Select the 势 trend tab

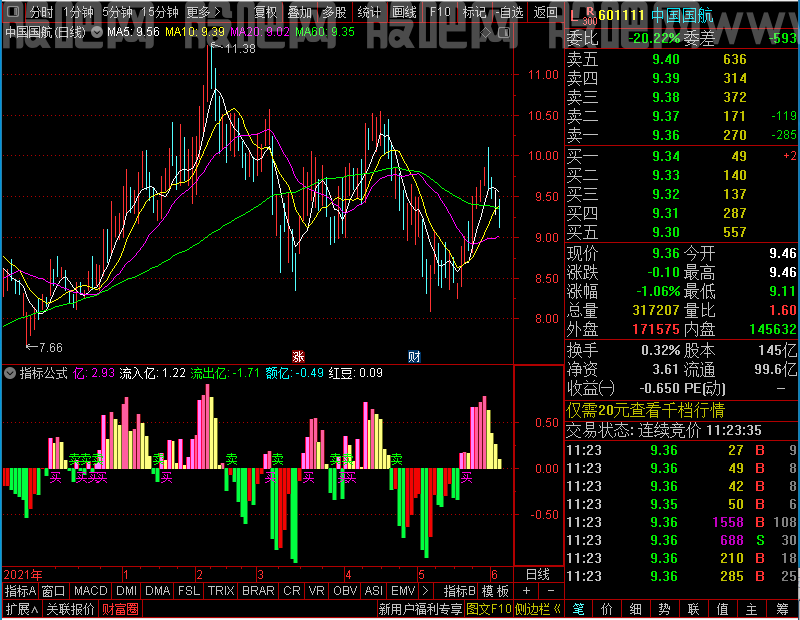click(664, 609)
